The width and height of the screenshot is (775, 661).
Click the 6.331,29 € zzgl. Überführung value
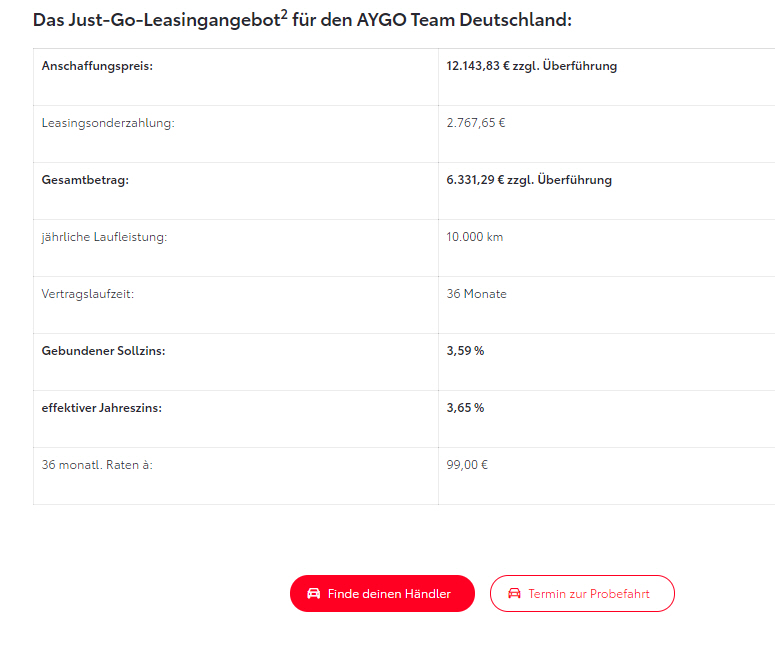tap(529, 180)
